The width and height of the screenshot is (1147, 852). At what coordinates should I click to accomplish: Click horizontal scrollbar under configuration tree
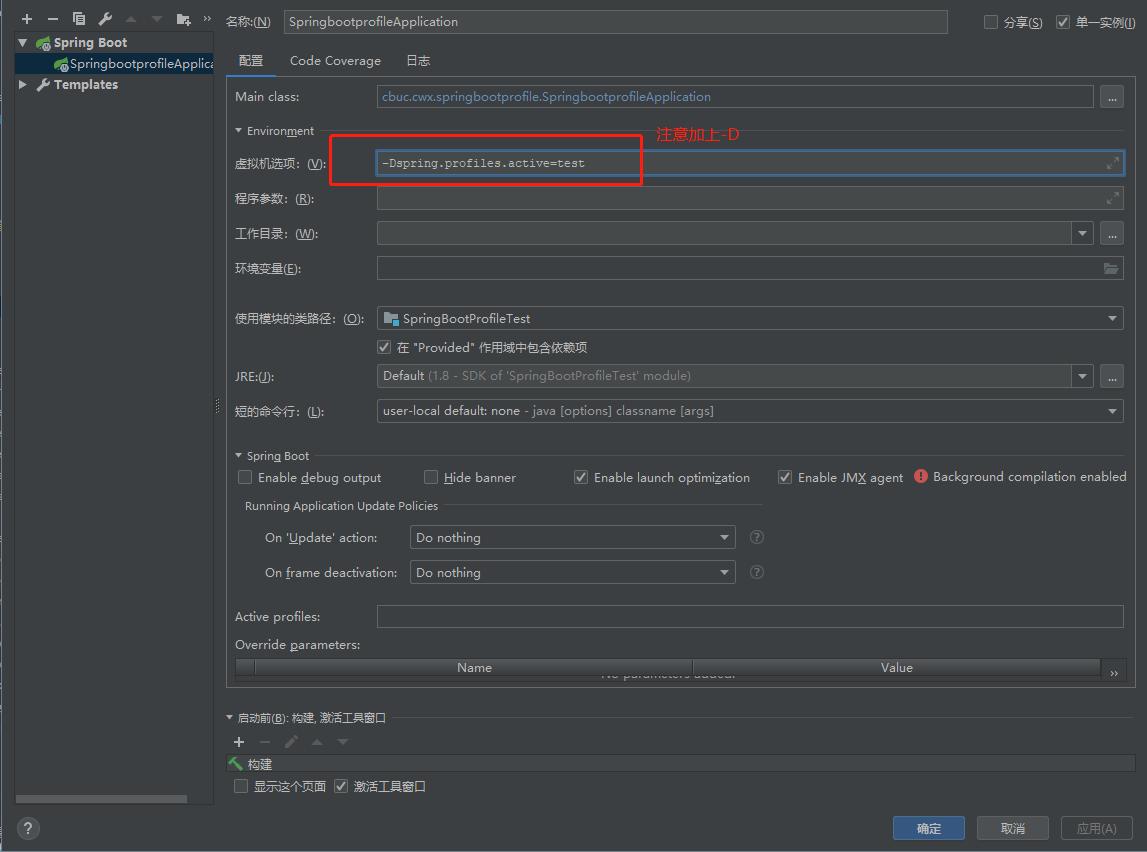pyautogui.click(x=101, y=799)
